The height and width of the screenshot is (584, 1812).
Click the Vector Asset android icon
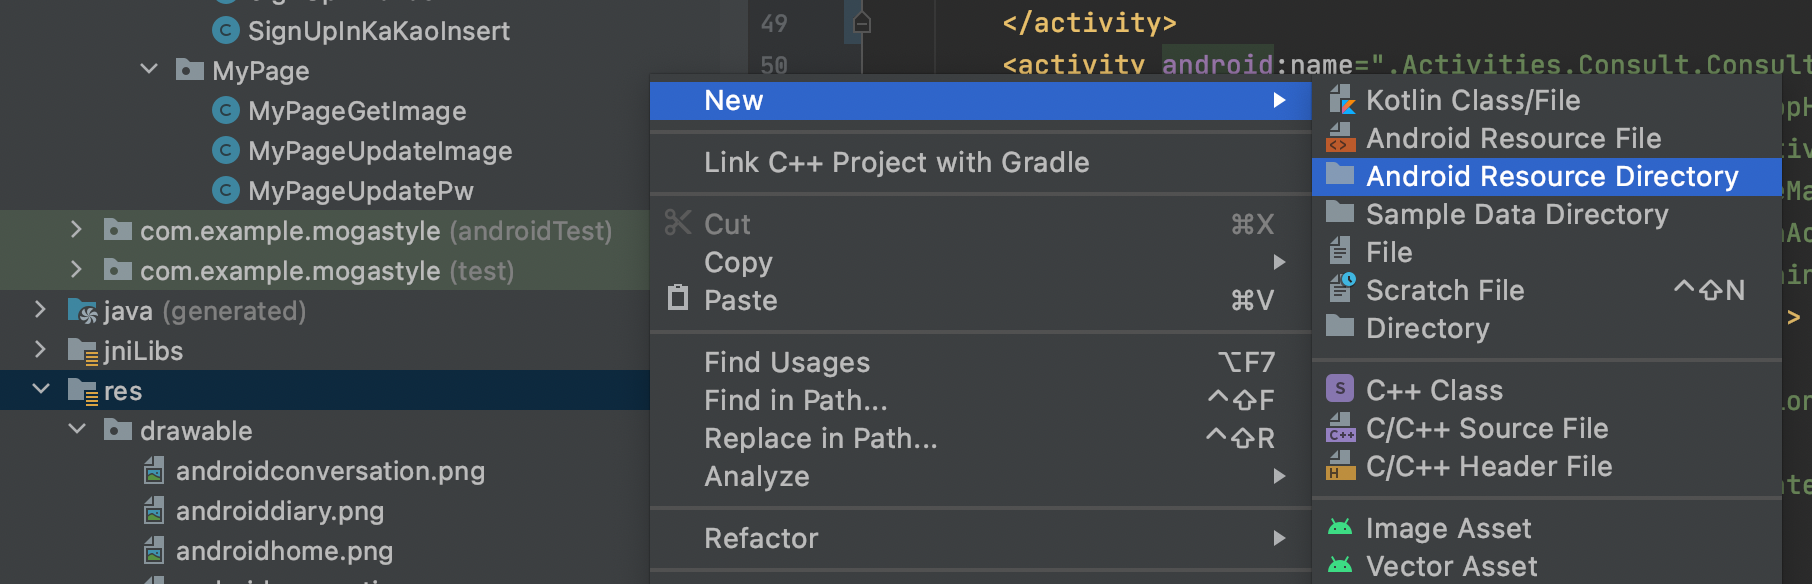pyautogui.click(x=1340, y=565)
